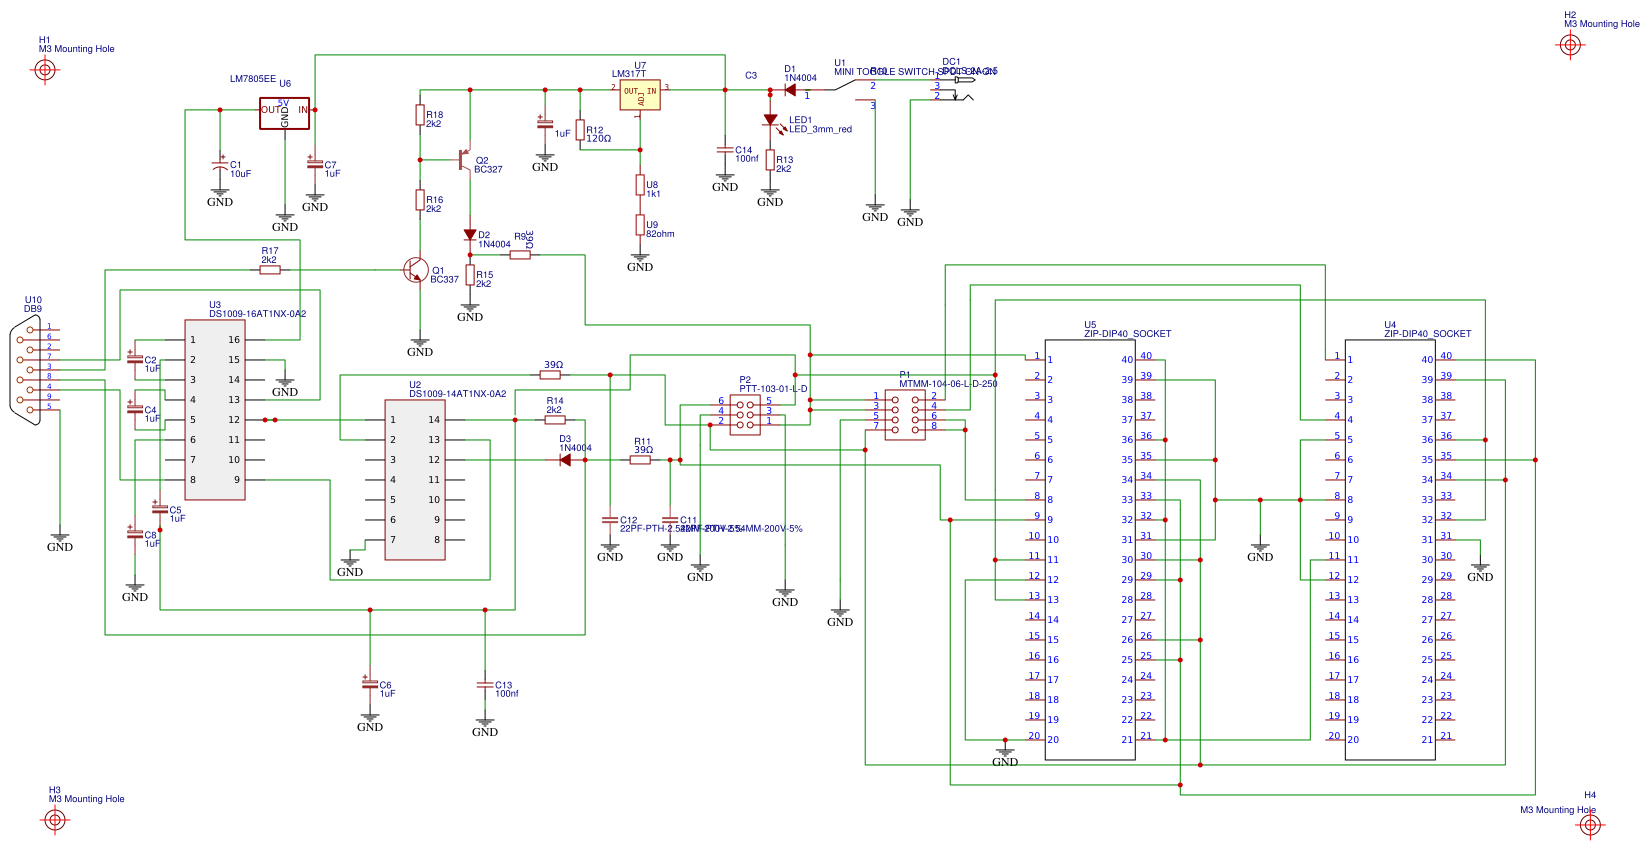Select capacitor C8 symbol
The height and width of the screenshot is (850, 1650).
(135, 532)
